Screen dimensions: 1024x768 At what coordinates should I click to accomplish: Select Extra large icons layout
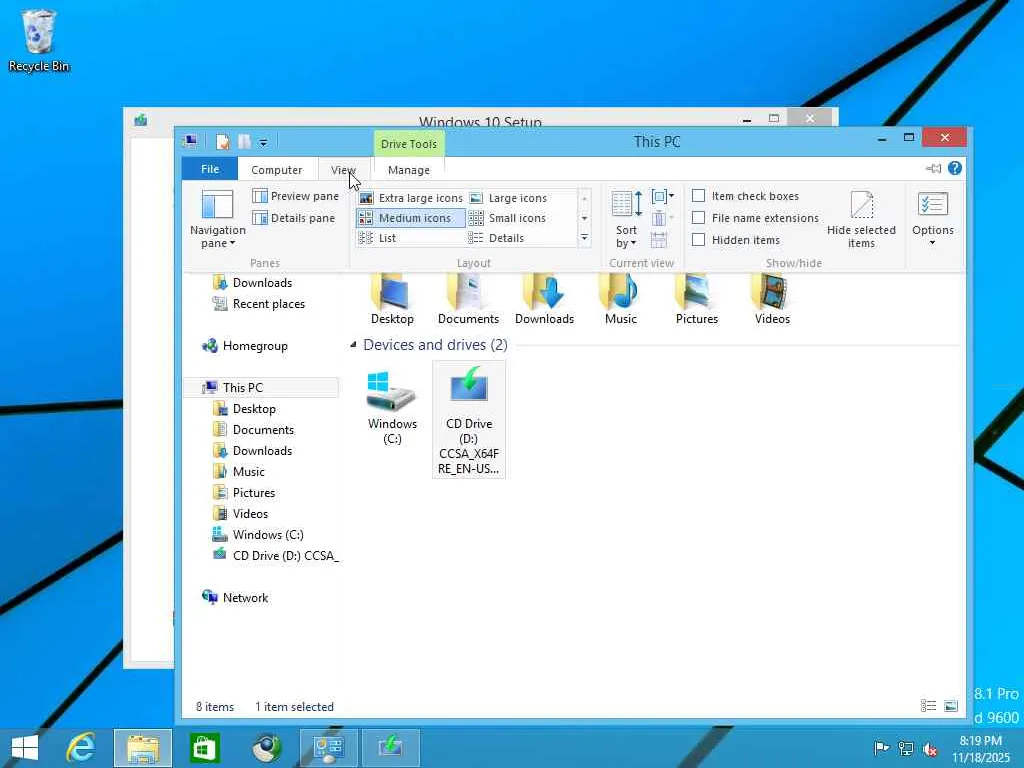coord(411,198)
